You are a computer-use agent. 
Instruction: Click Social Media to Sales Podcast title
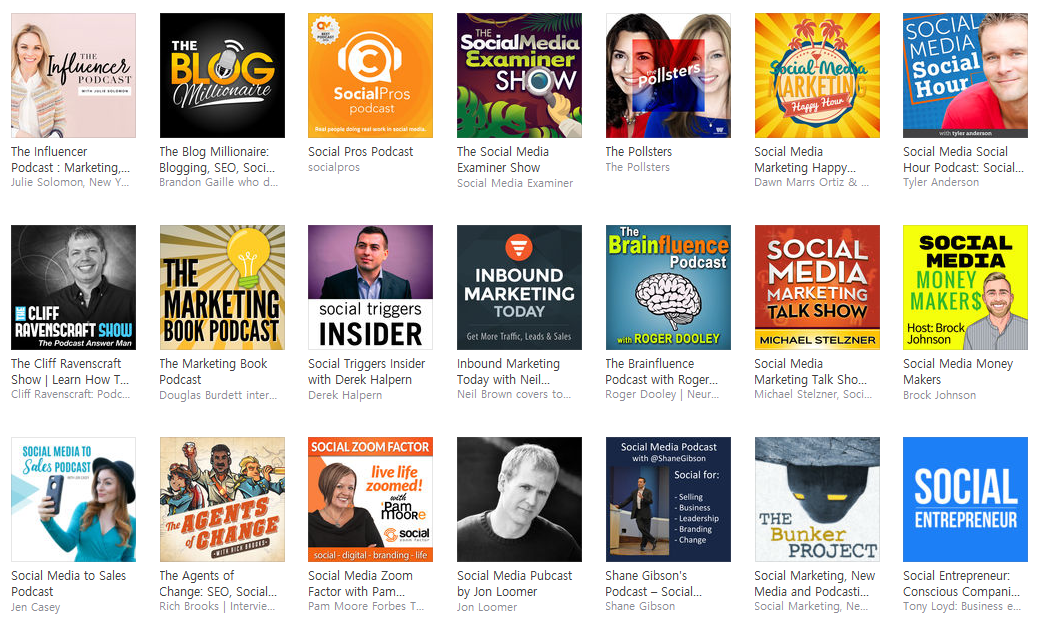[x=68, y=584]
